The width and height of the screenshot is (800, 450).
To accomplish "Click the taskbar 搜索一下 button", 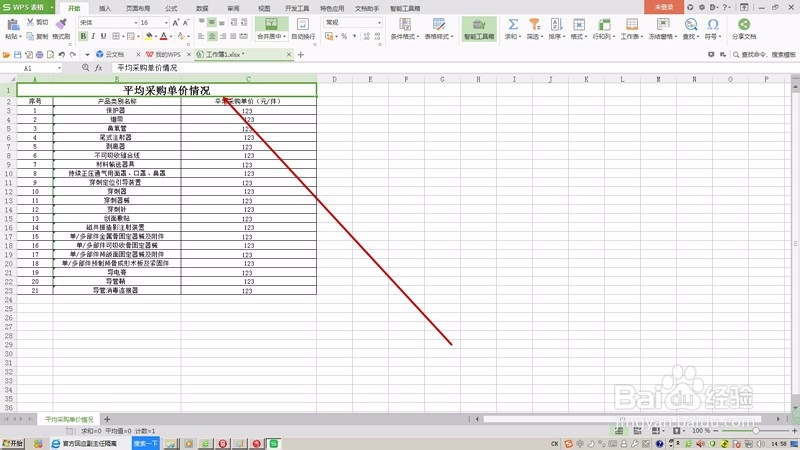I will point(146,444).
